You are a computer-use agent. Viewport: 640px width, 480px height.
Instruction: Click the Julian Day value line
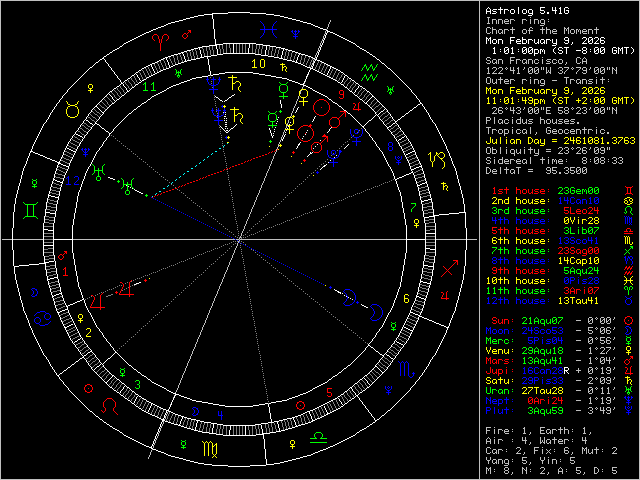click(x=560, y=139)
